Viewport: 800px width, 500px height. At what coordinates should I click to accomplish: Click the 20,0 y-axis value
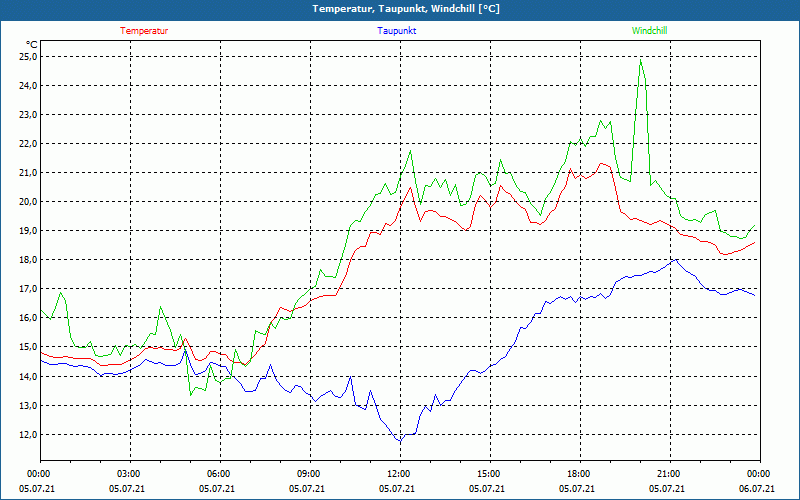(x=29, y=202)
